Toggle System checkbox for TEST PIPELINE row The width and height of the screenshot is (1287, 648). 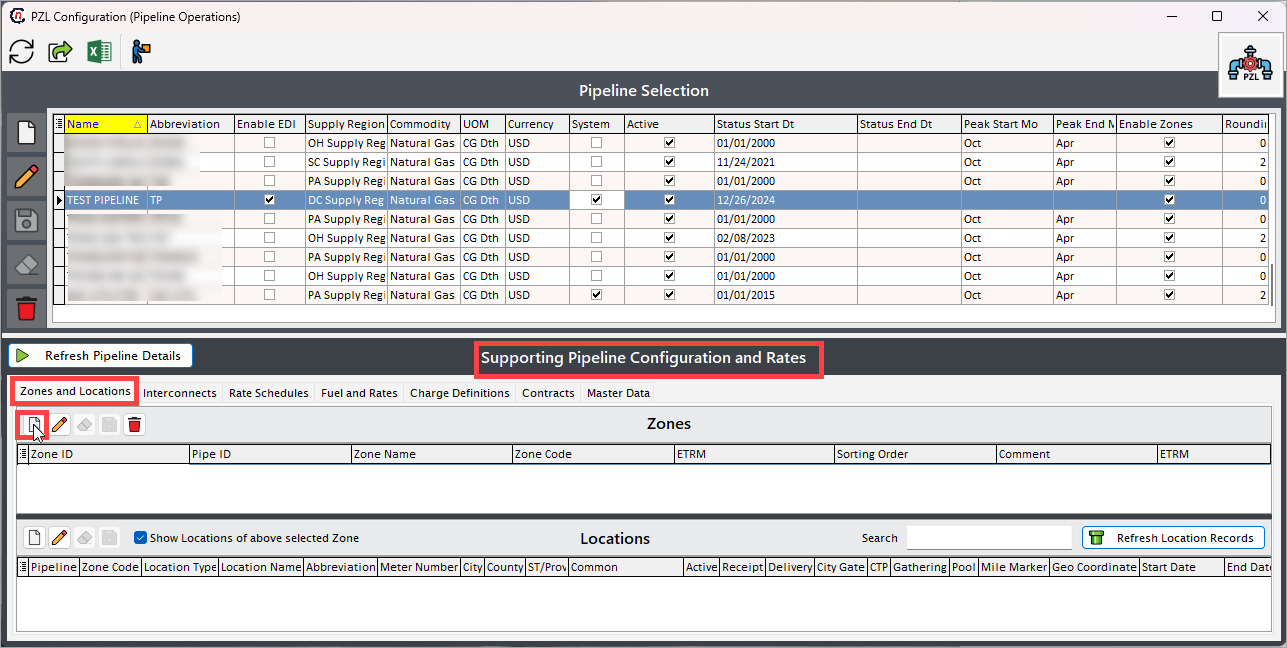pos(597,200)
